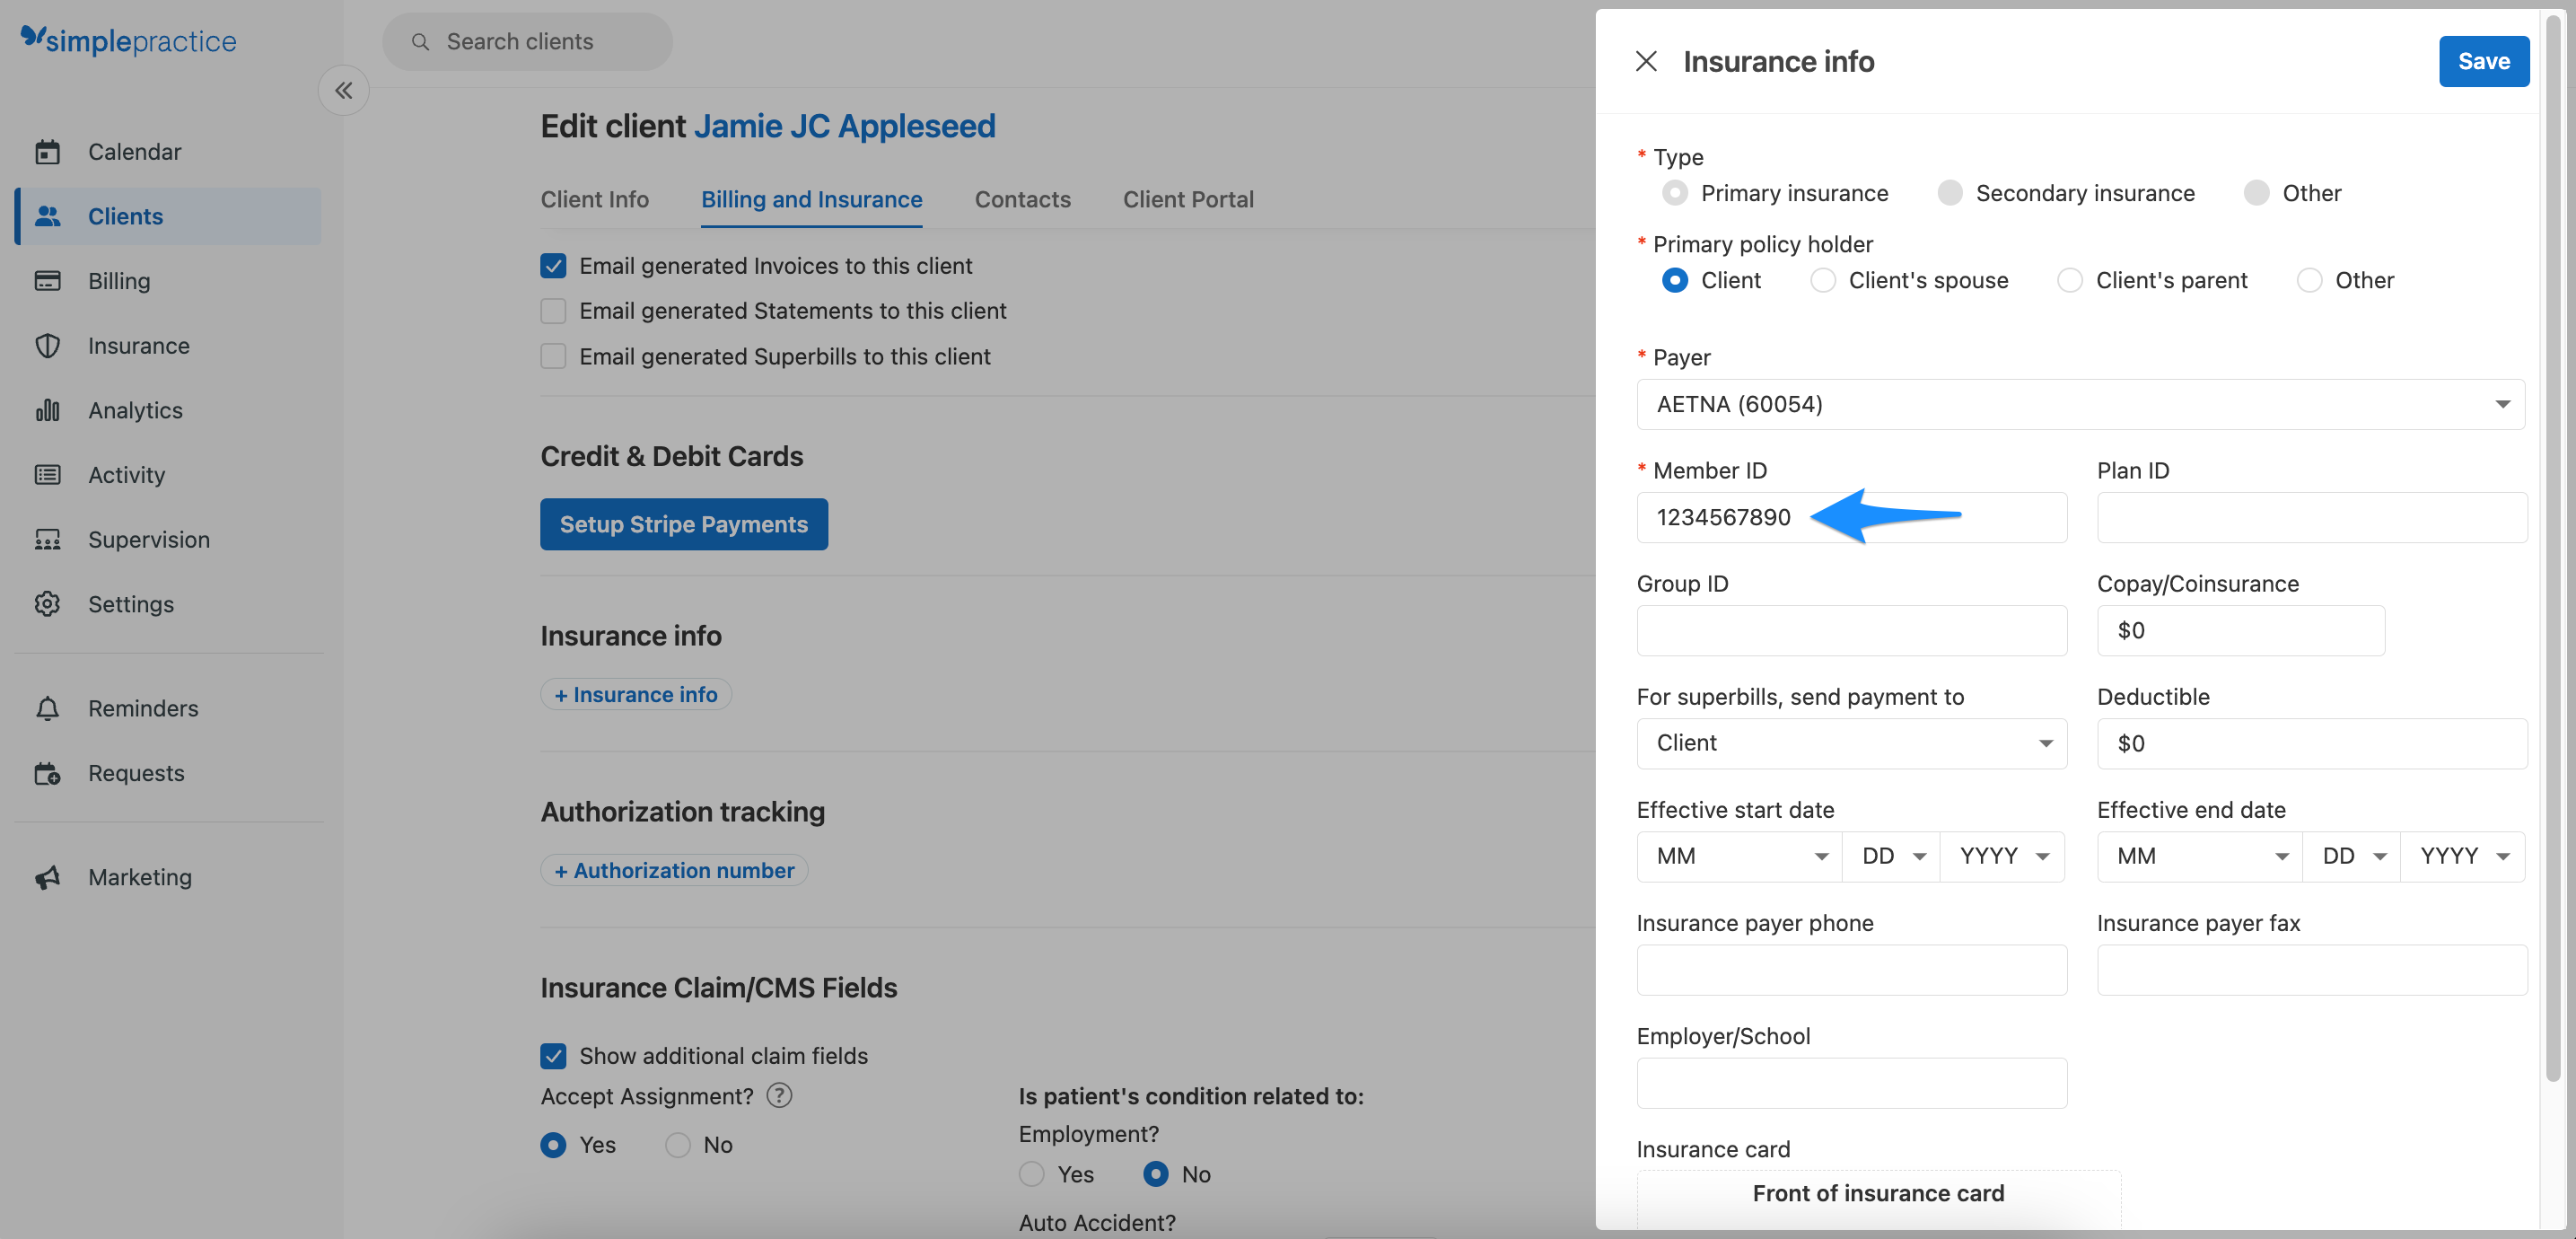
Task: Check Email generated Statements to this client
Action: 553,311
